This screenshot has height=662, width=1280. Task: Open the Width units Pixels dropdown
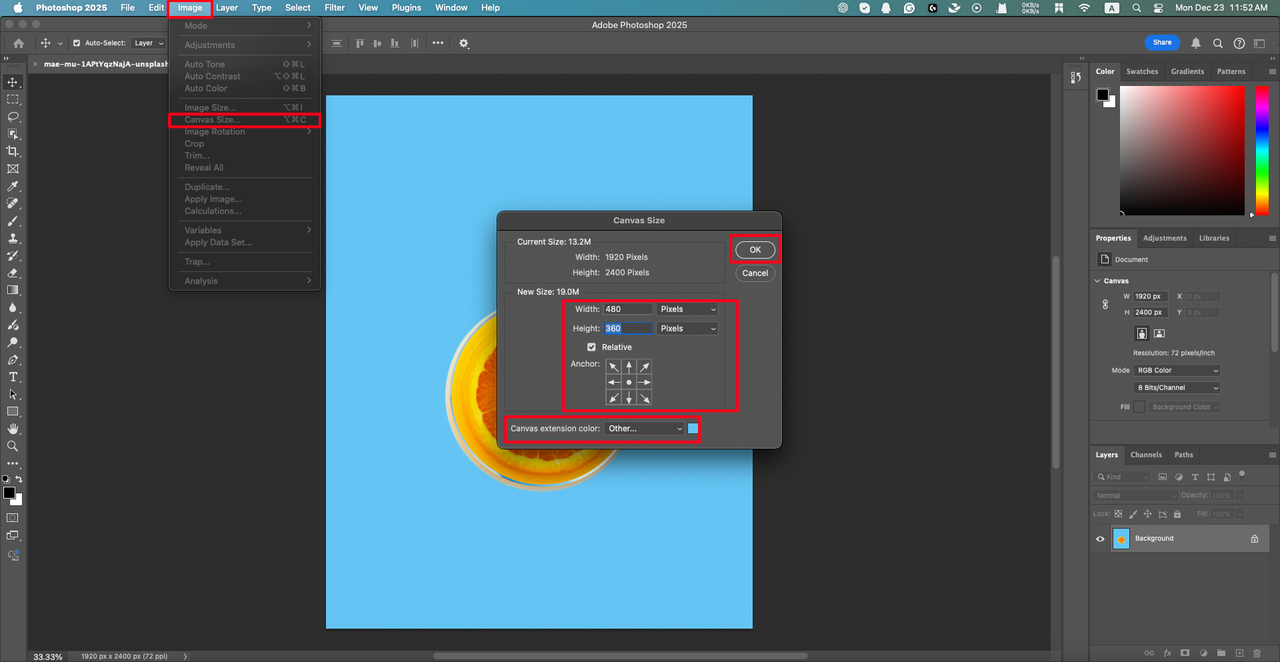(x=687, y=309)
